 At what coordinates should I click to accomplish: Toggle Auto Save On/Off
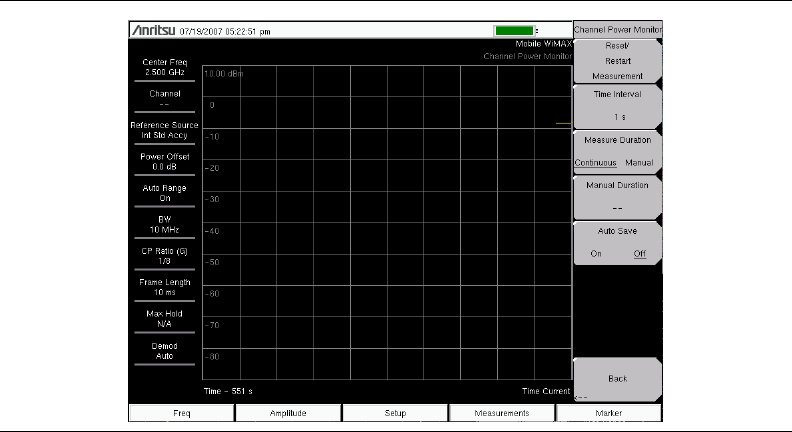(x=616, y=241)
